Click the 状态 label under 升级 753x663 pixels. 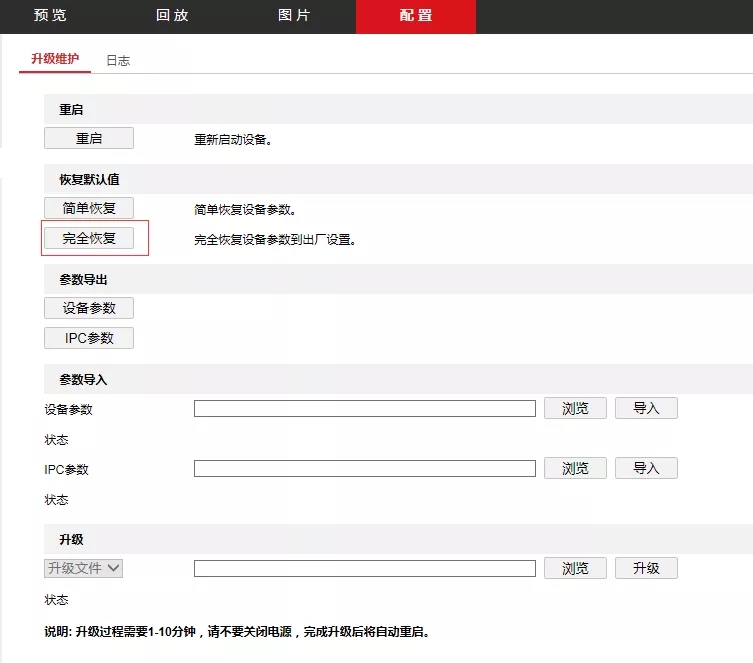pos(56,600)
